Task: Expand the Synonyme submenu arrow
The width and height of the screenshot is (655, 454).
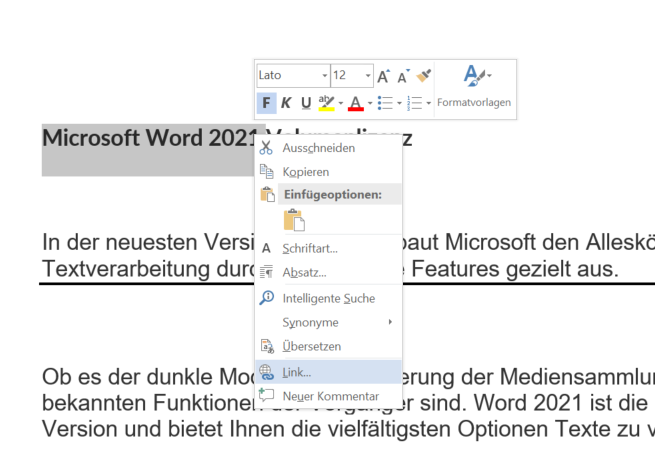Action: pos(390,322)
